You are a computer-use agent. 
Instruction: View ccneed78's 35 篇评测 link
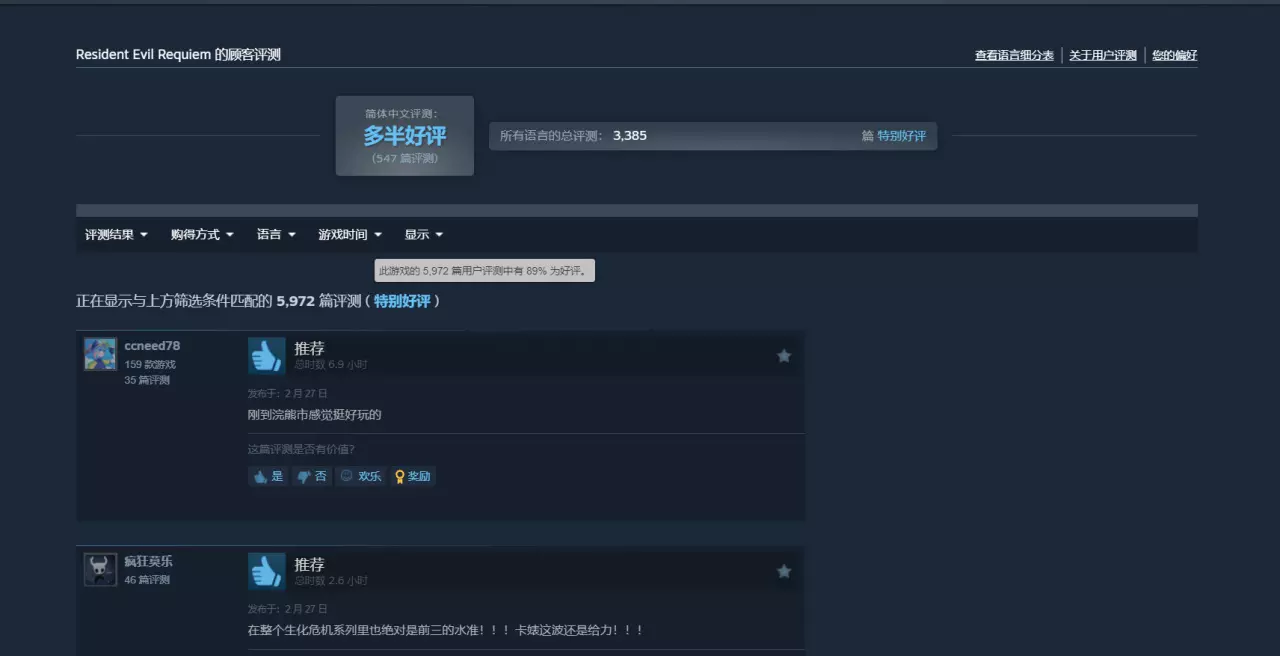pos(147,381)
